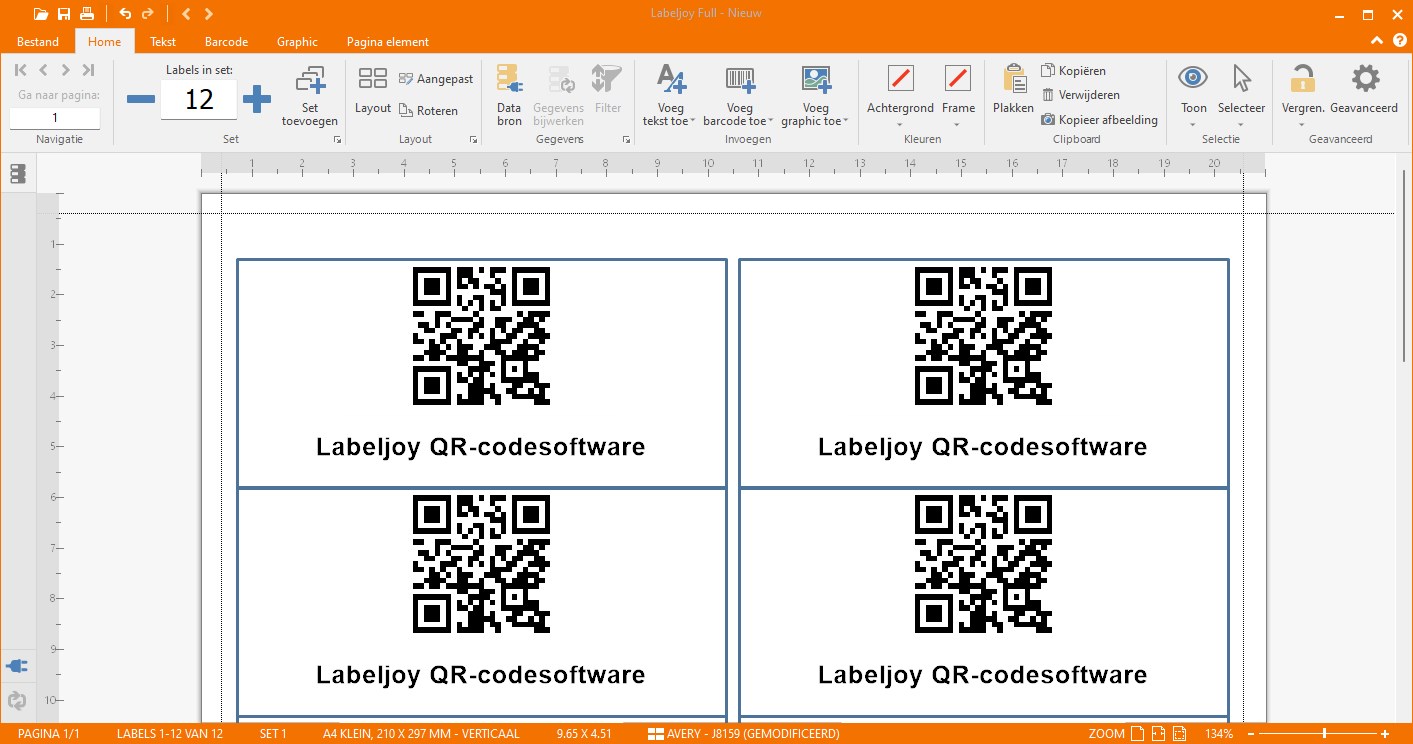The width and height of the screenshot is (1413, 744).
Task: Click sets panel icon in left sidebar
Action: 17,174
